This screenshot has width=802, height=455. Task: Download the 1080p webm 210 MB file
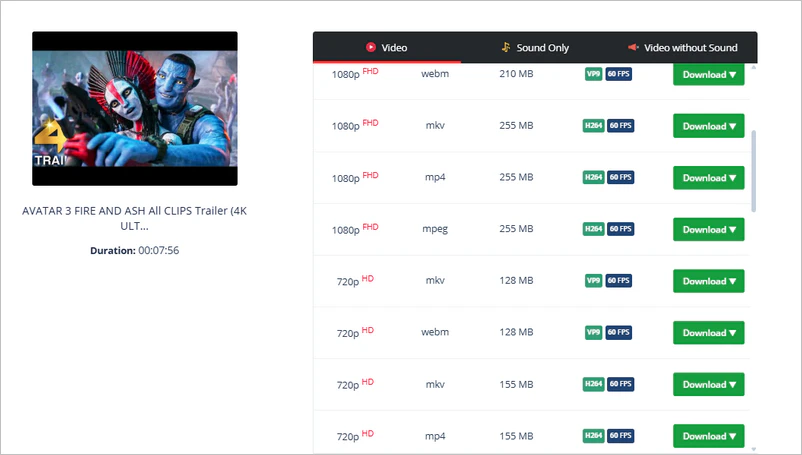click(x=708, y=75)
